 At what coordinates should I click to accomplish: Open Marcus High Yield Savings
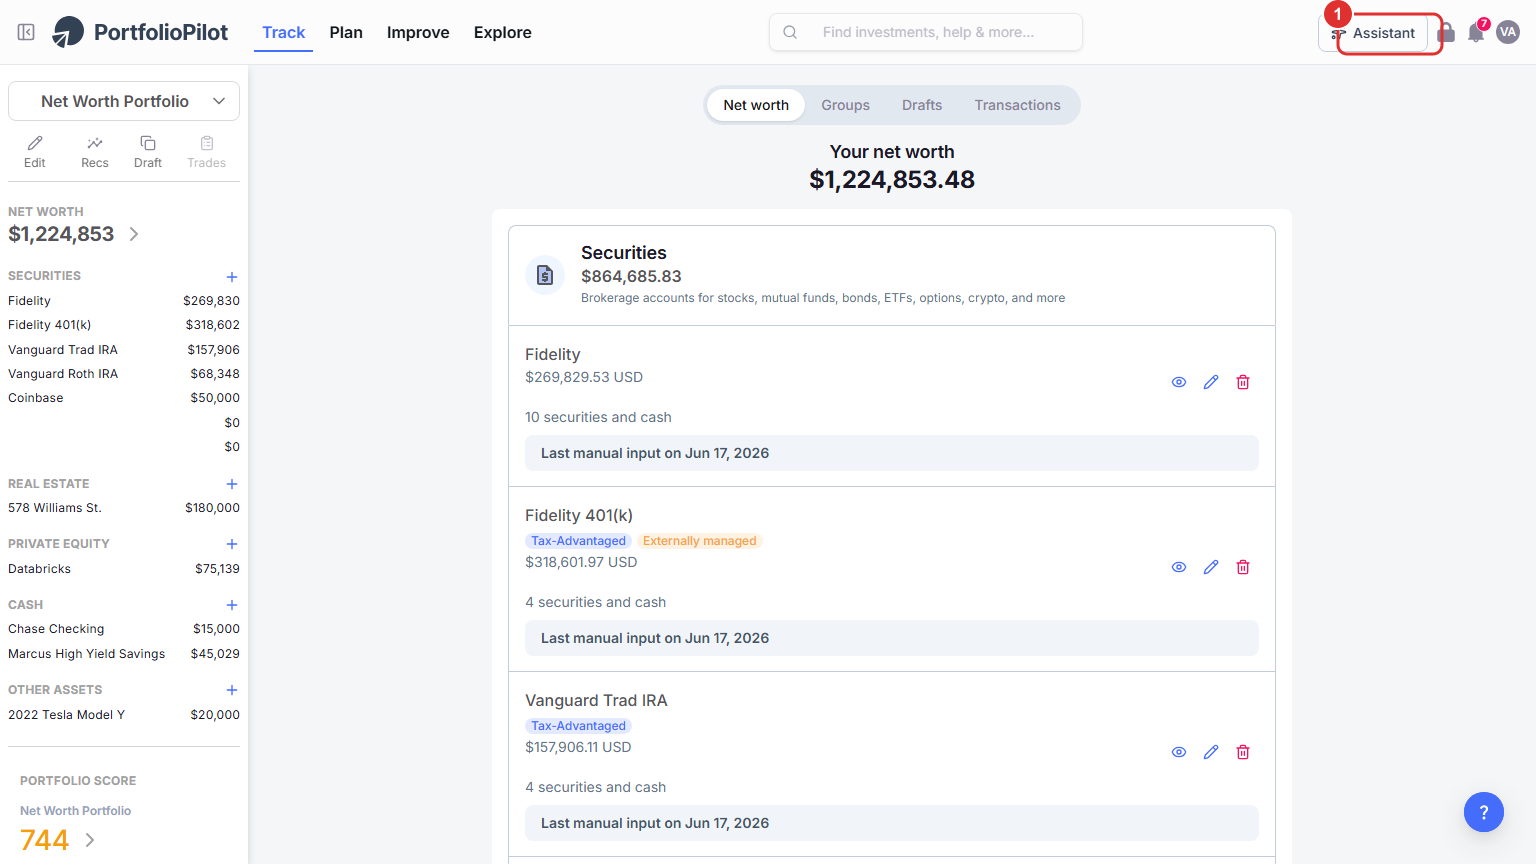[x=124, y=654]
